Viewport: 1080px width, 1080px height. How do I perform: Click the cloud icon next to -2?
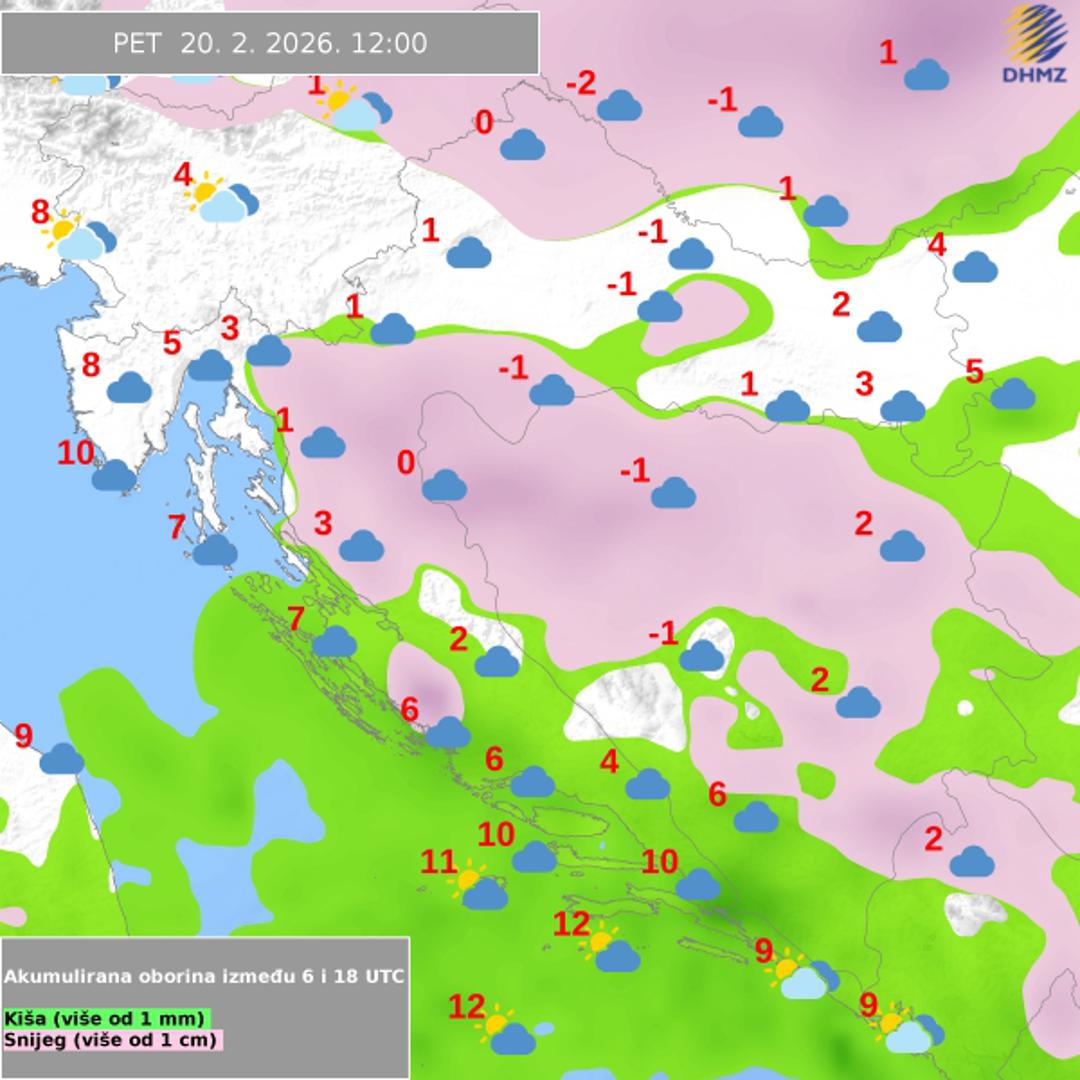point(619,106)
